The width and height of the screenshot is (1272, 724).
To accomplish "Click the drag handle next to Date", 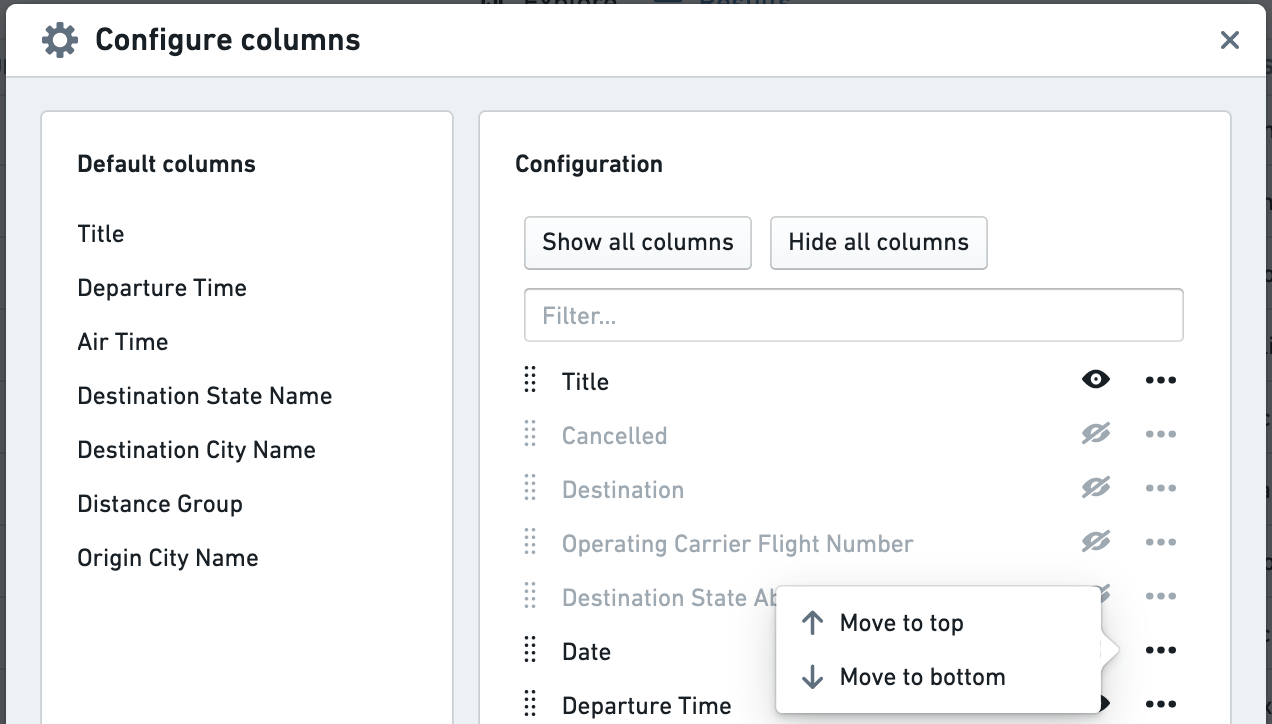I will coord(530,650).
